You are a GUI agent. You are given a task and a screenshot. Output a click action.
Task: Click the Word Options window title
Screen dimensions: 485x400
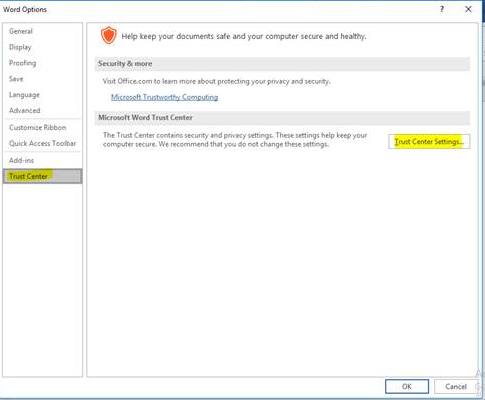tap(25, 9)
